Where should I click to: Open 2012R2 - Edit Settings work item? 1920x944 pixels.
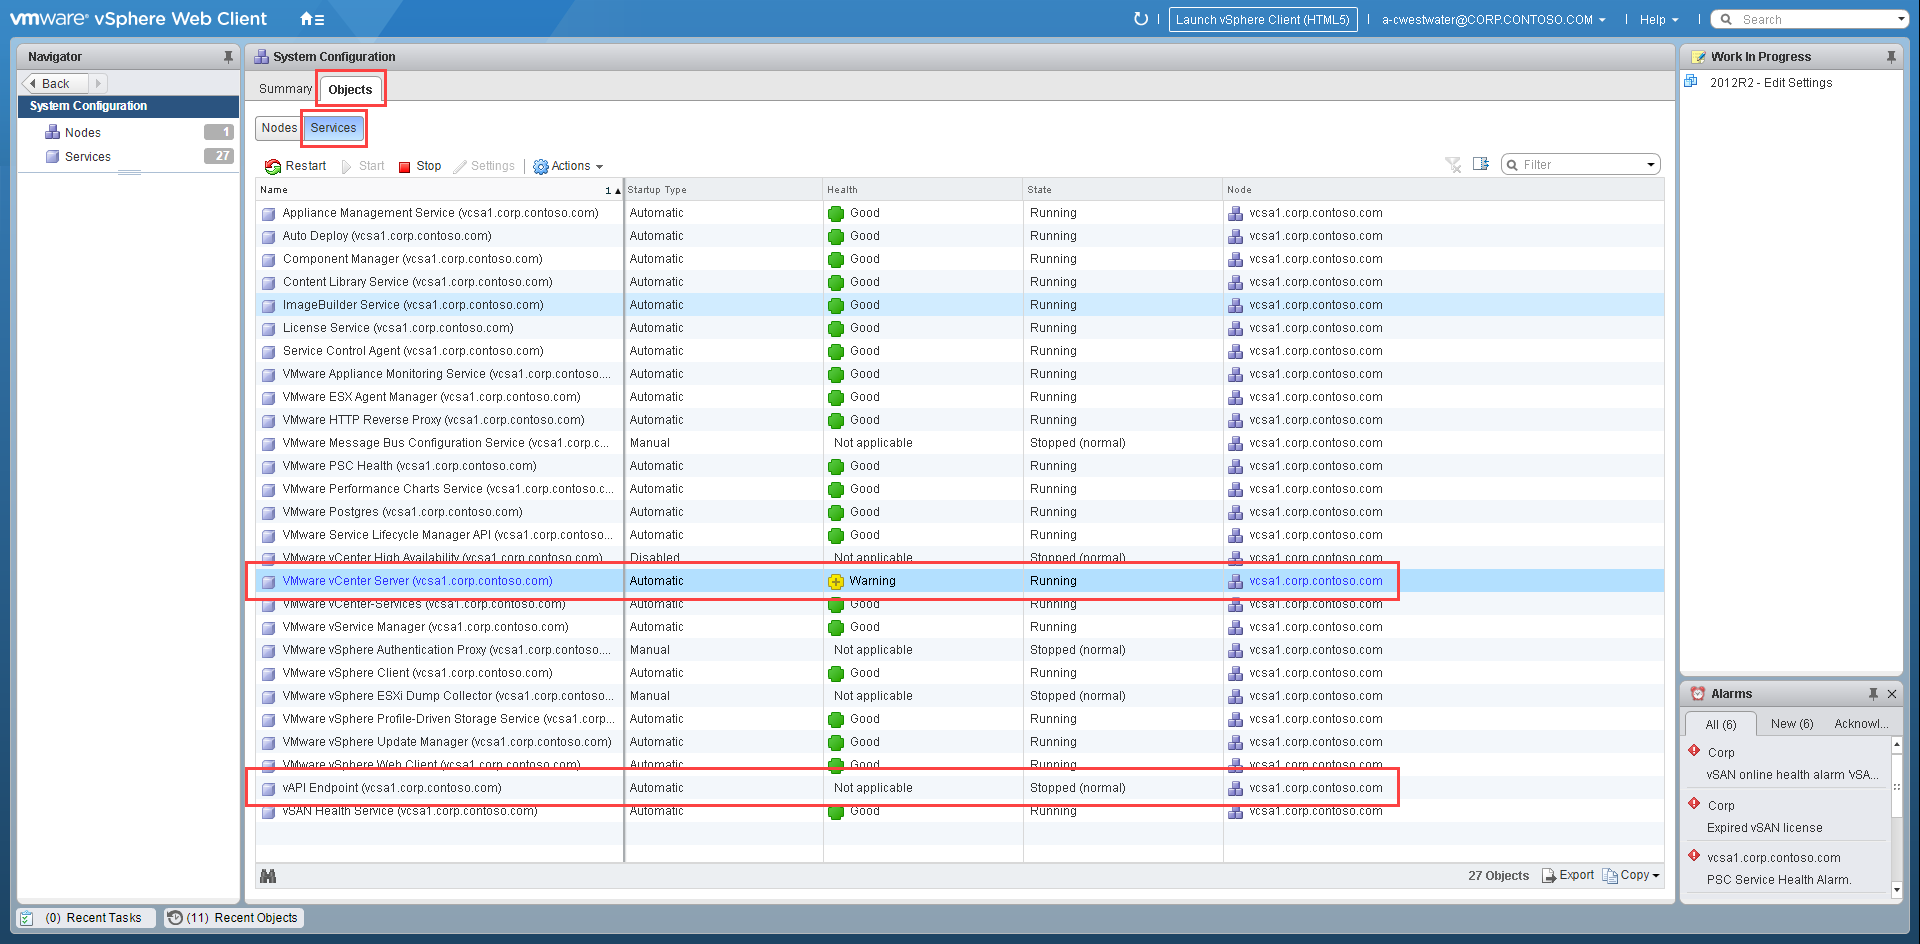coord(1771,83)
